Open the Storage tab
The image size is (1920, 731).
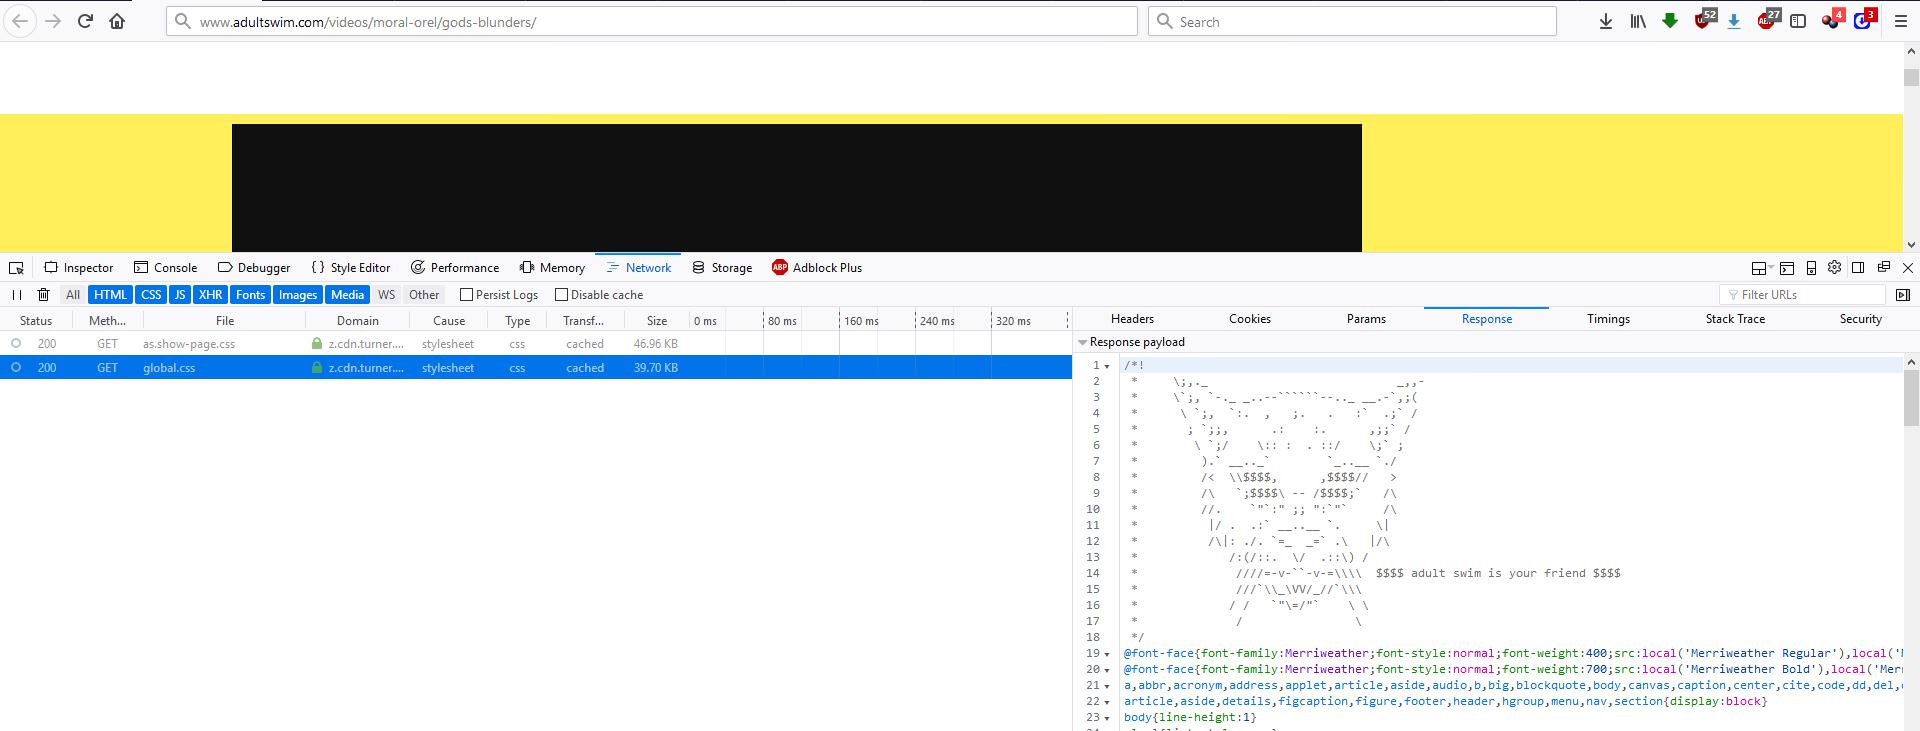[x=722, y=268]
